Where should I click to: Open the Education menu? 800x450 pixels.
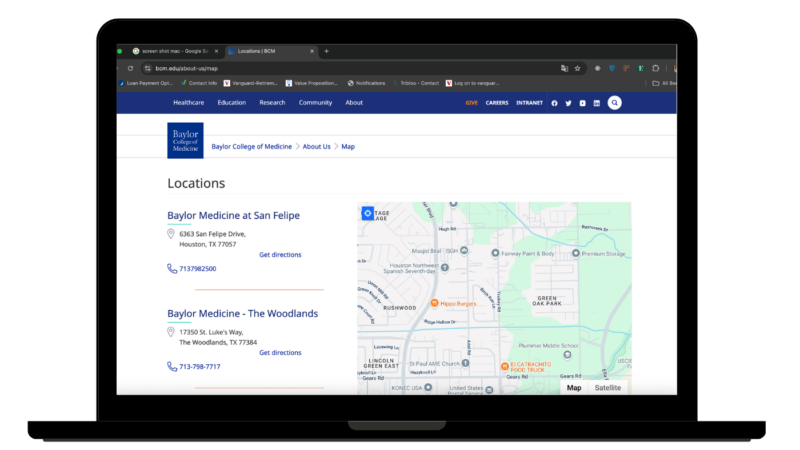(x=232, y=103)
